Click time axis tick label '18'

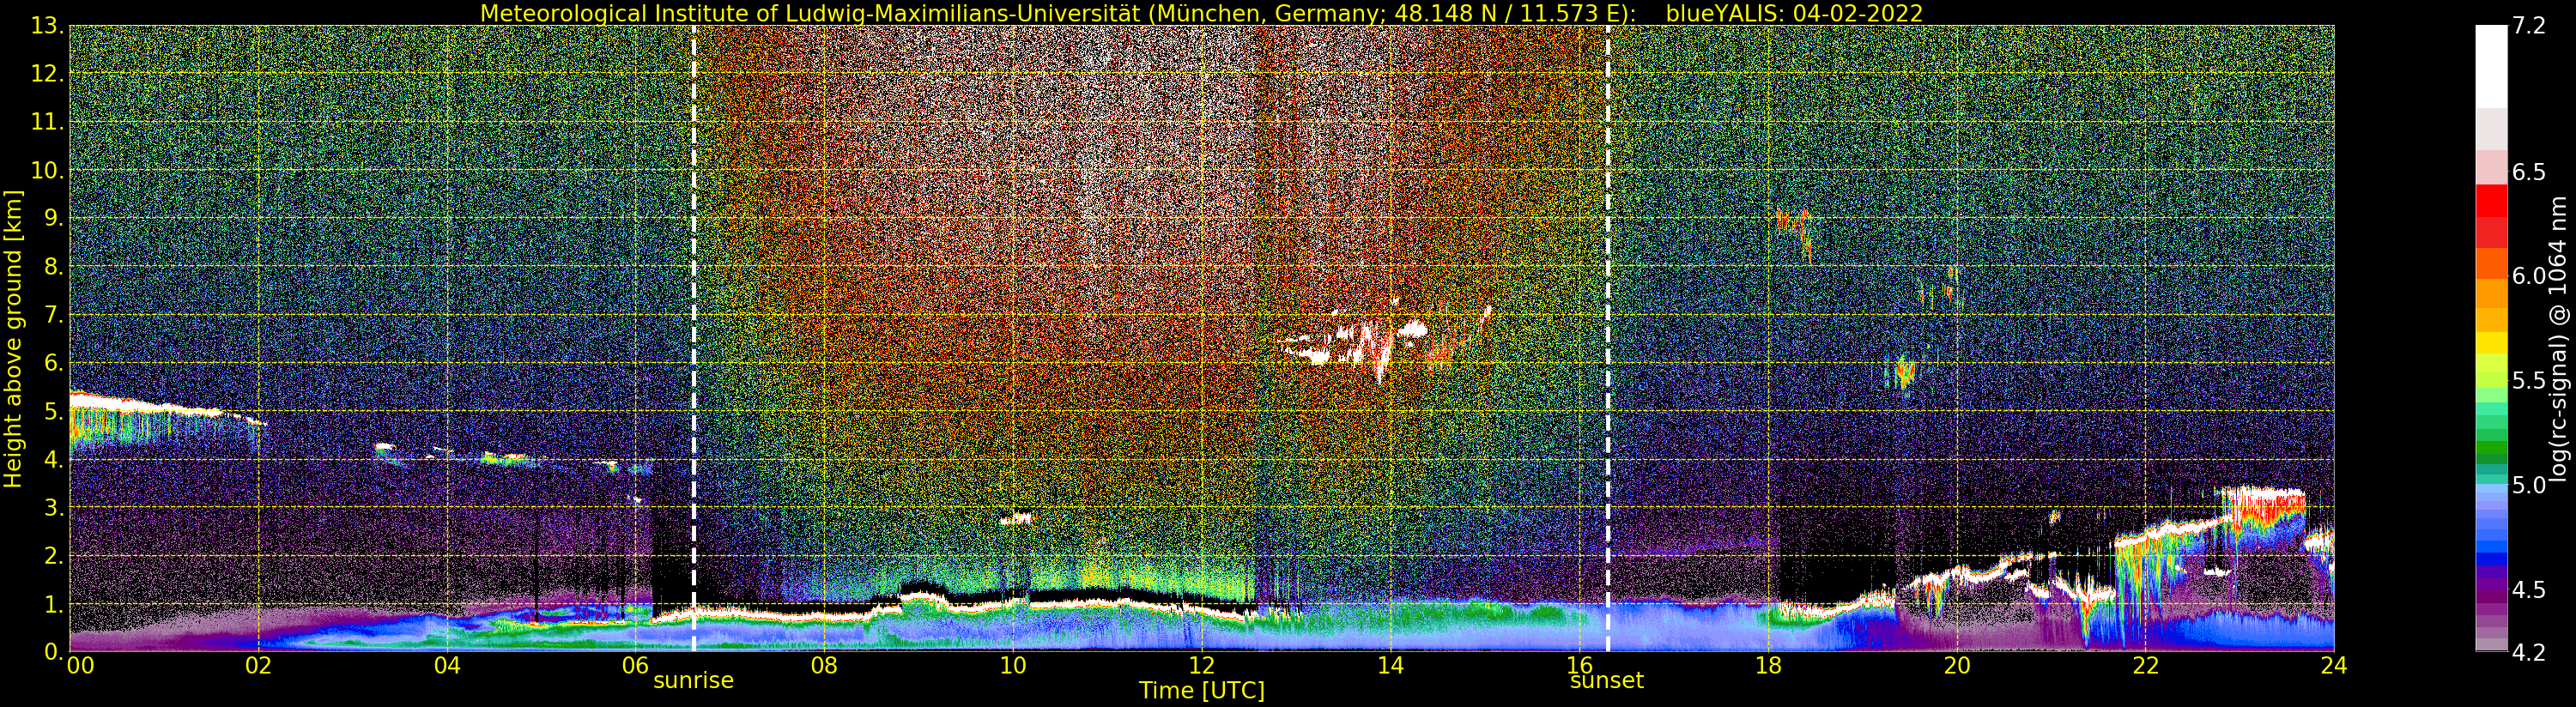point(1768,666)
